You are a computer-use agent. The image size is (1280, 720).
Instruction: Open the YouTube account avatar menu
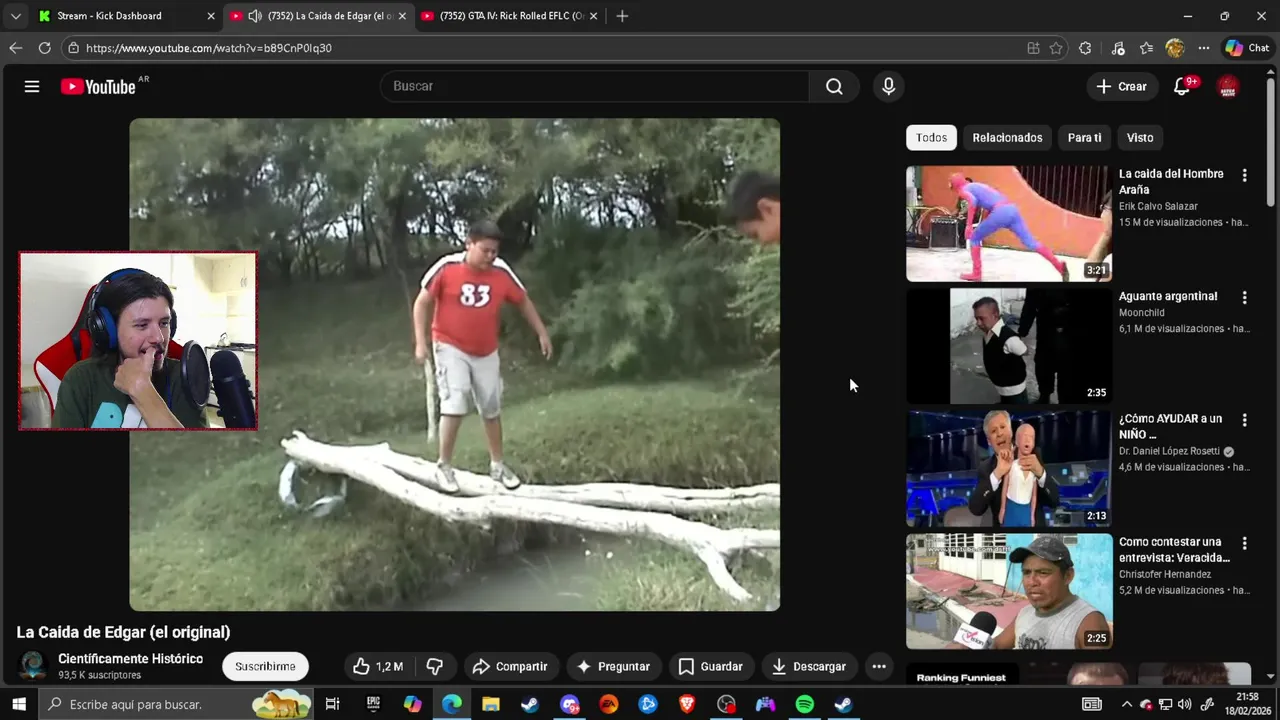[1228, 86]
